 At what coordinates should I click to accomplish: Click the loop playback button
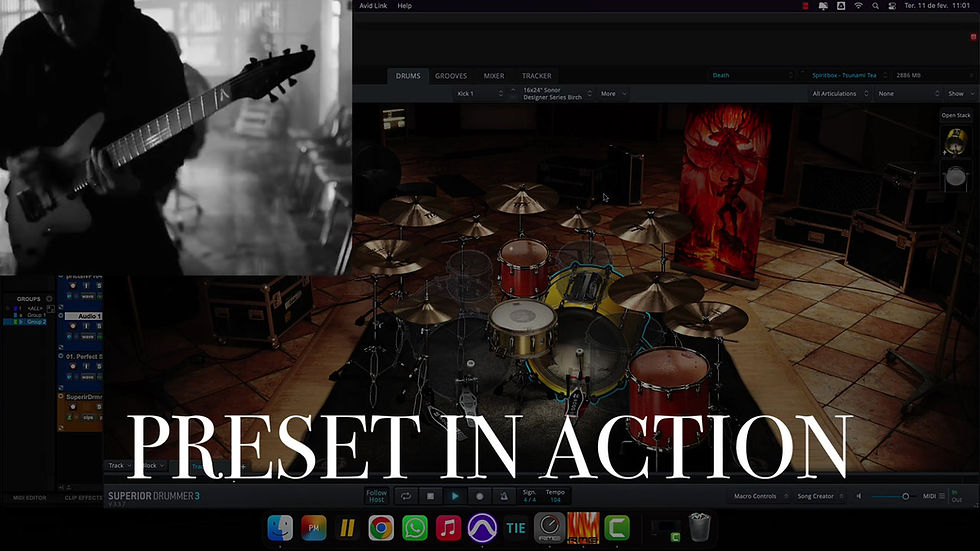pyautogui.click(x=406, y=496)
